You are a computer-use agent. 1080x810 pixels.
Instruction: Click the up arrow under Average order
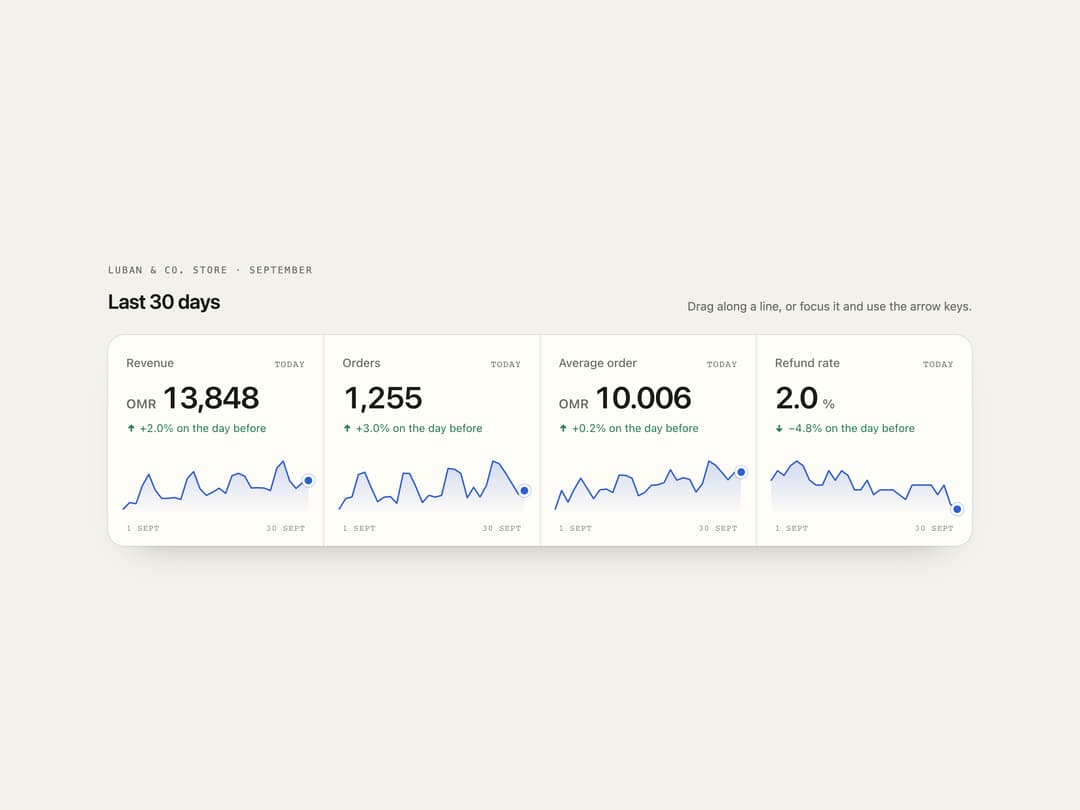pyautogui.click(x=563, y=428)
